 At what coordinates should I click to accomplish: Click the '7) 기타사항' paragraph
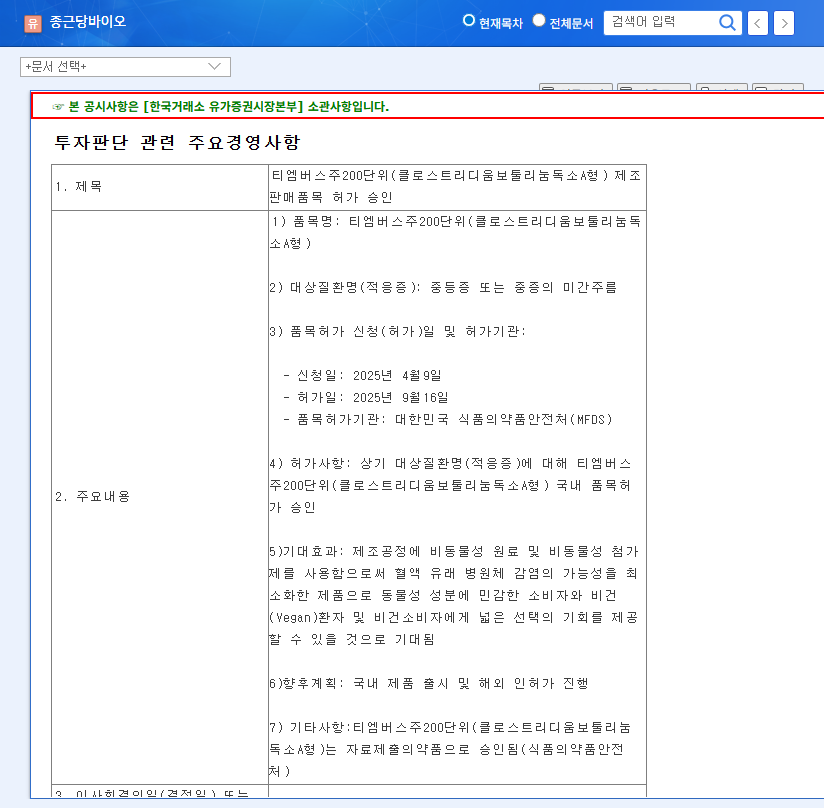[450, 749]
